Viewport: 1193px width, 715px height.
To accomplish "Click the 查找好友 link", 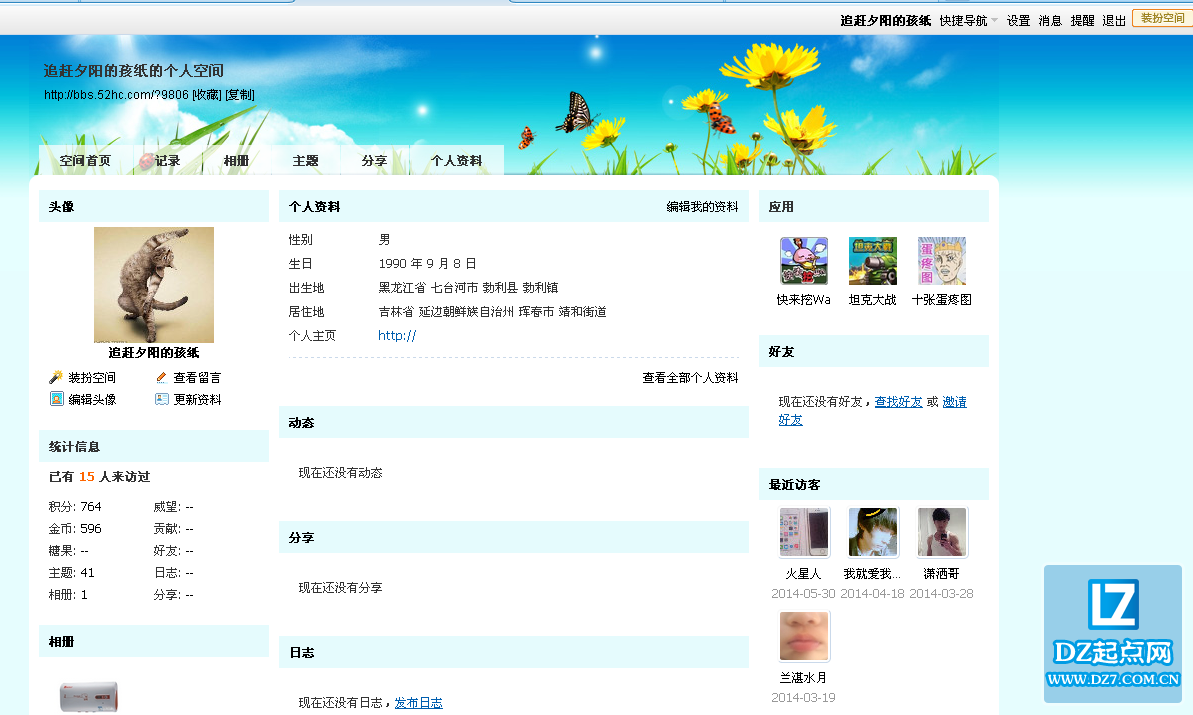I will (898, 402).
